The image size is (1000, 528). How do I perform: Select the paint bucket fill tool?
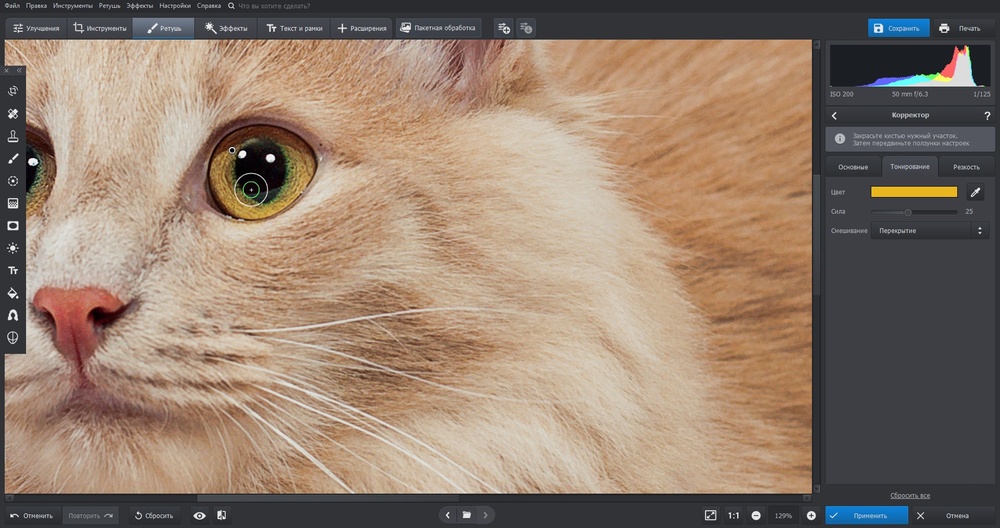(x=13, y=293)
